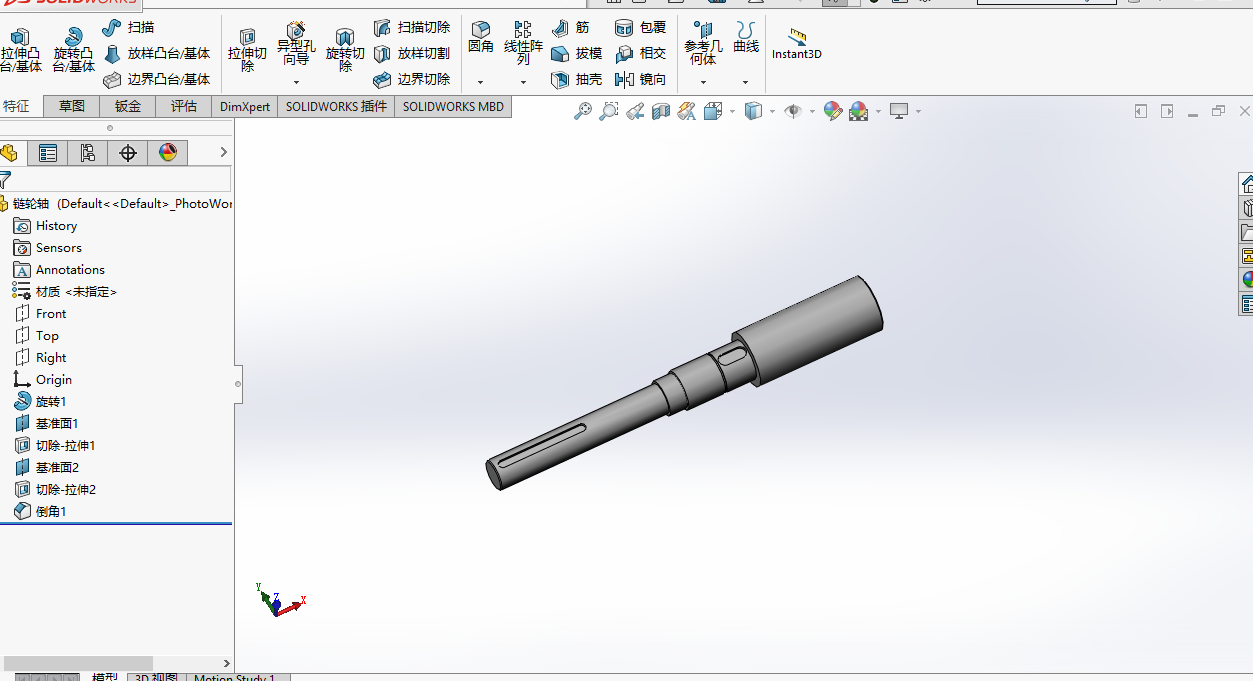This screenshot has height=681, width=1253.
Task: Open the Hide/Show Items dropdown arrow
Action: coord(812,111)
